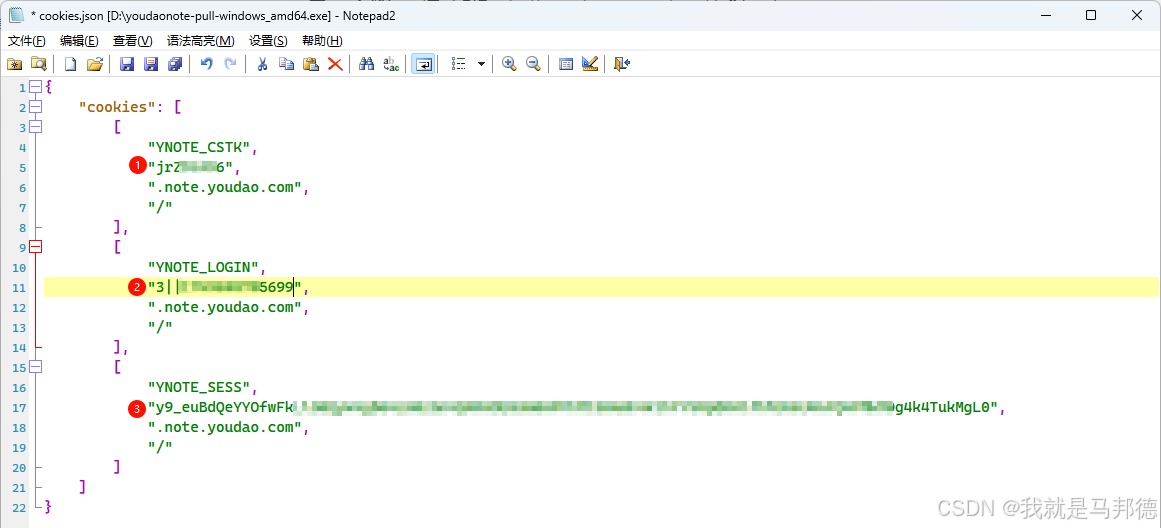Click the login value ending 5699

click(x=224, y=287)
